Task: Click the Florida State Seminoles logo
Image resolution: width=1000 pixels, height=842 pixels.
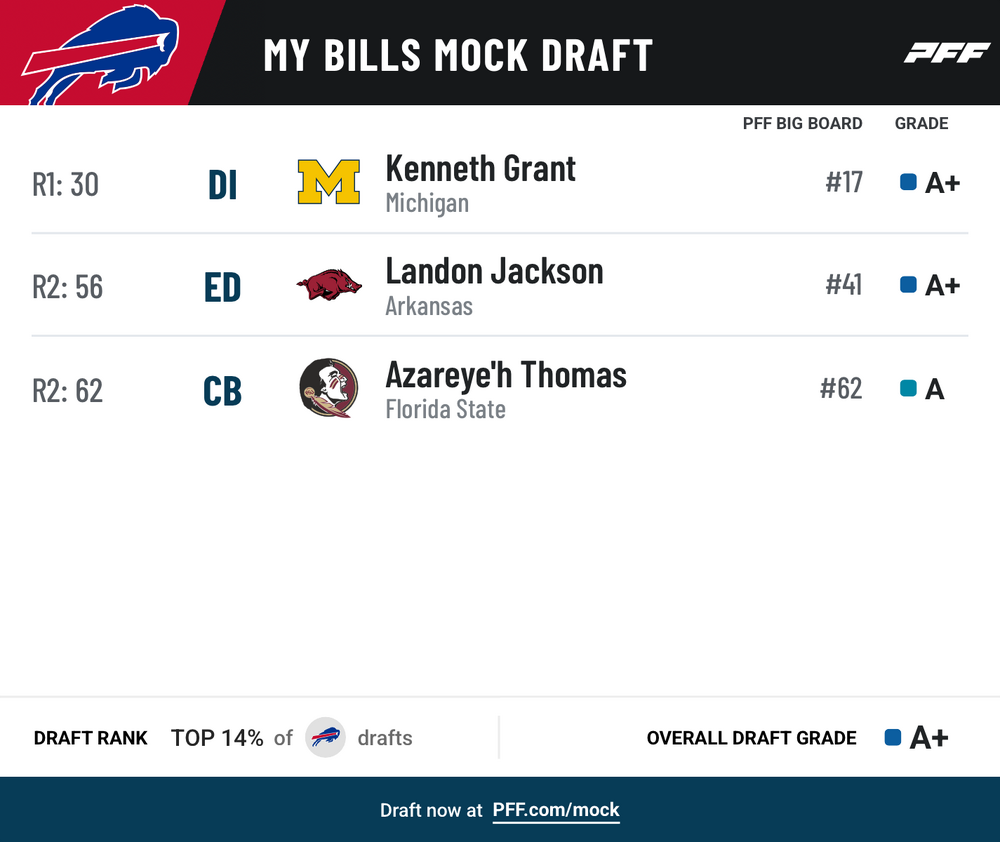Action: point(328,388)
